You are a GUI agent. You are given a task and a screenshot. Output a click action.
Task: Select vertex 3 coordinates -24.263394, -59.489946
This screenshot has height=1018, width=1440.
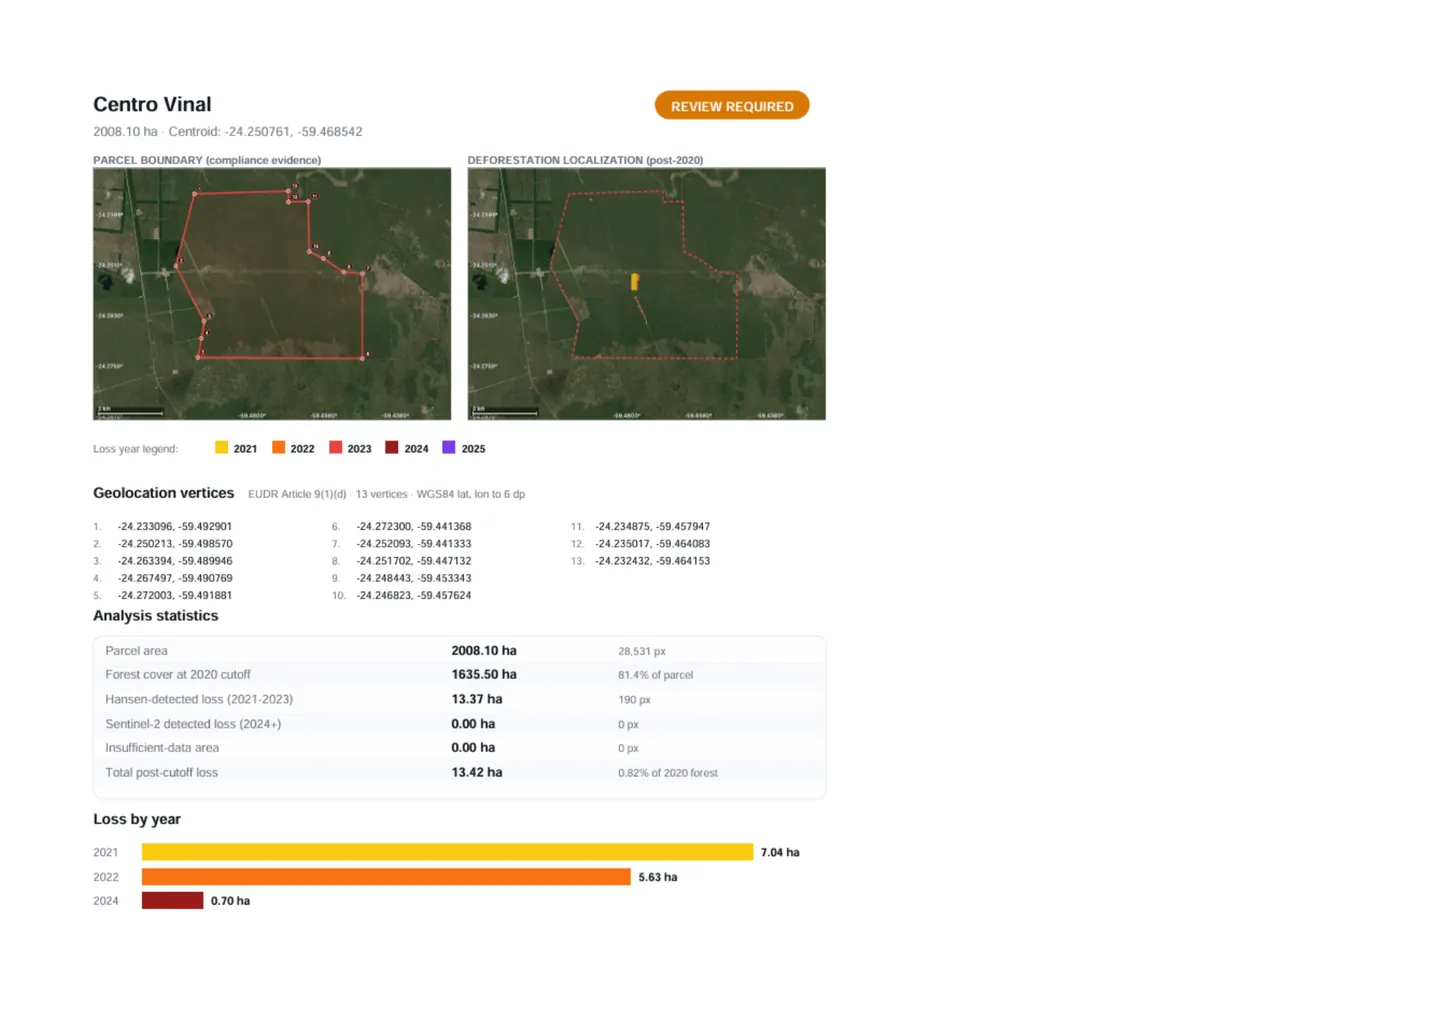(x=175, y=561)
